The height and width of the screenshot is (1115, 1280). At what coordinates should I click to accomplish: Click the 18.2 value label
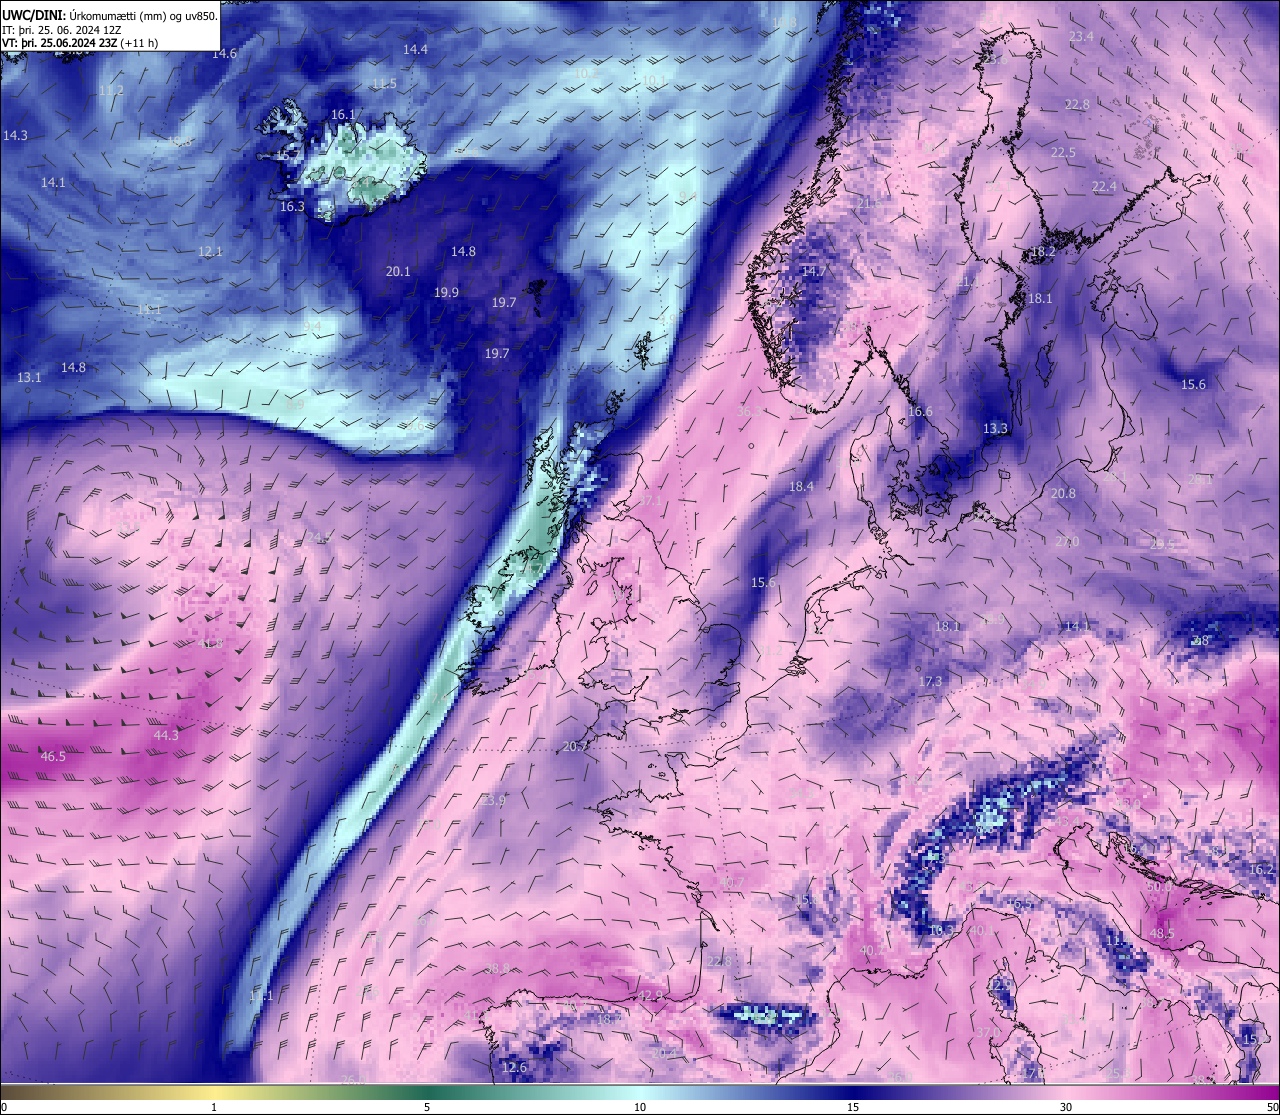(1043, 253)
